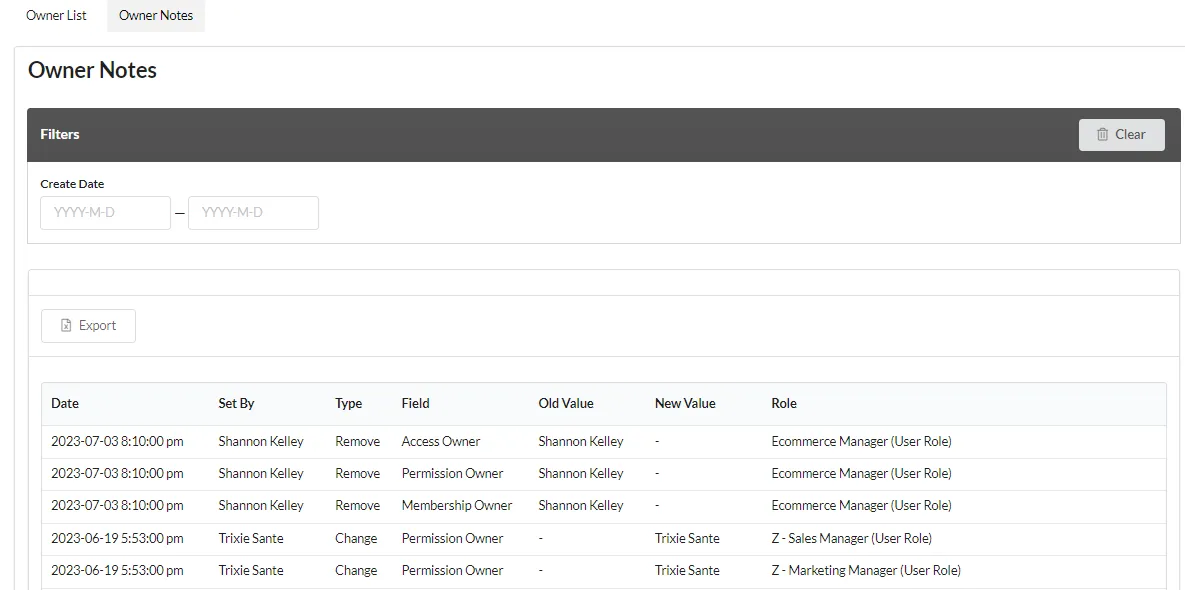The height and width of the screenshot is (590, 1185).
Task: Sort by the Date column header
Action: (x=65, y=403)
